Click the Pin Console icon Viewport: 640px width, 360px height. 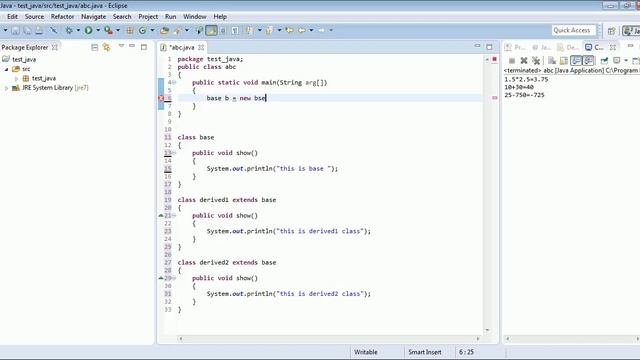[x=604, y=61]
